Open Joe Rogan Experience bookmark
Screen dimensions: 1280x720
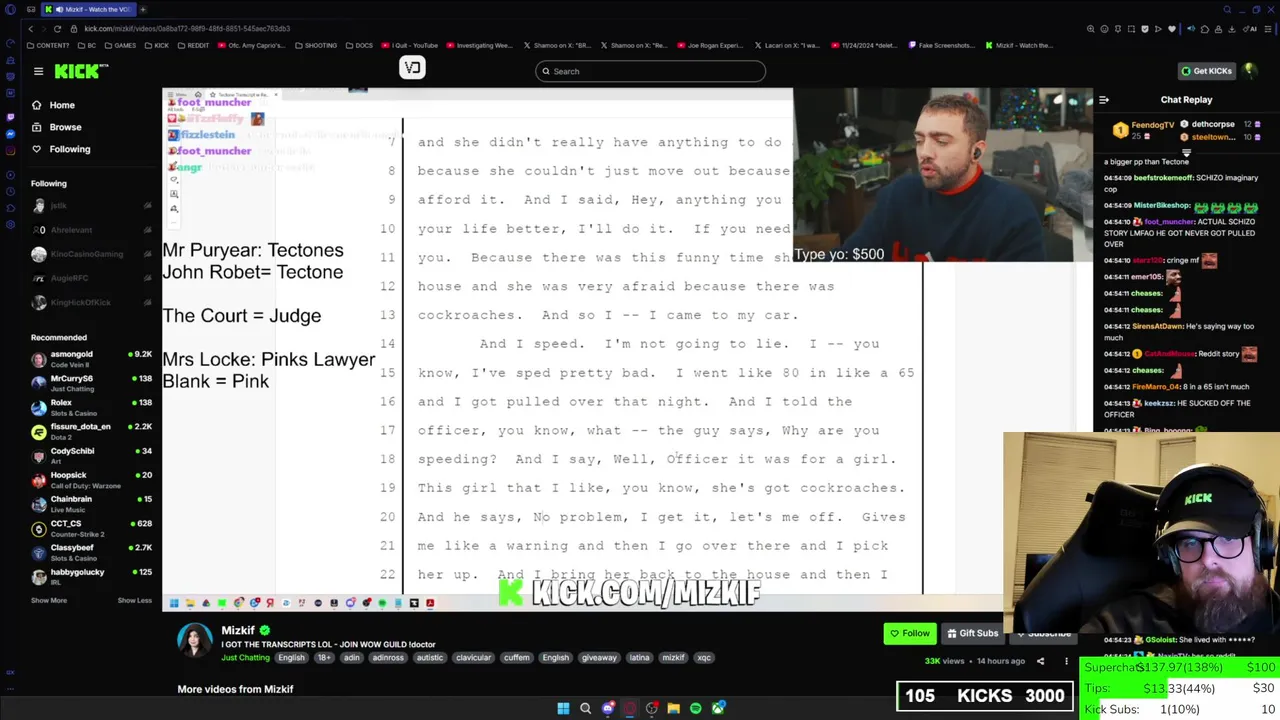click(710, 45)
